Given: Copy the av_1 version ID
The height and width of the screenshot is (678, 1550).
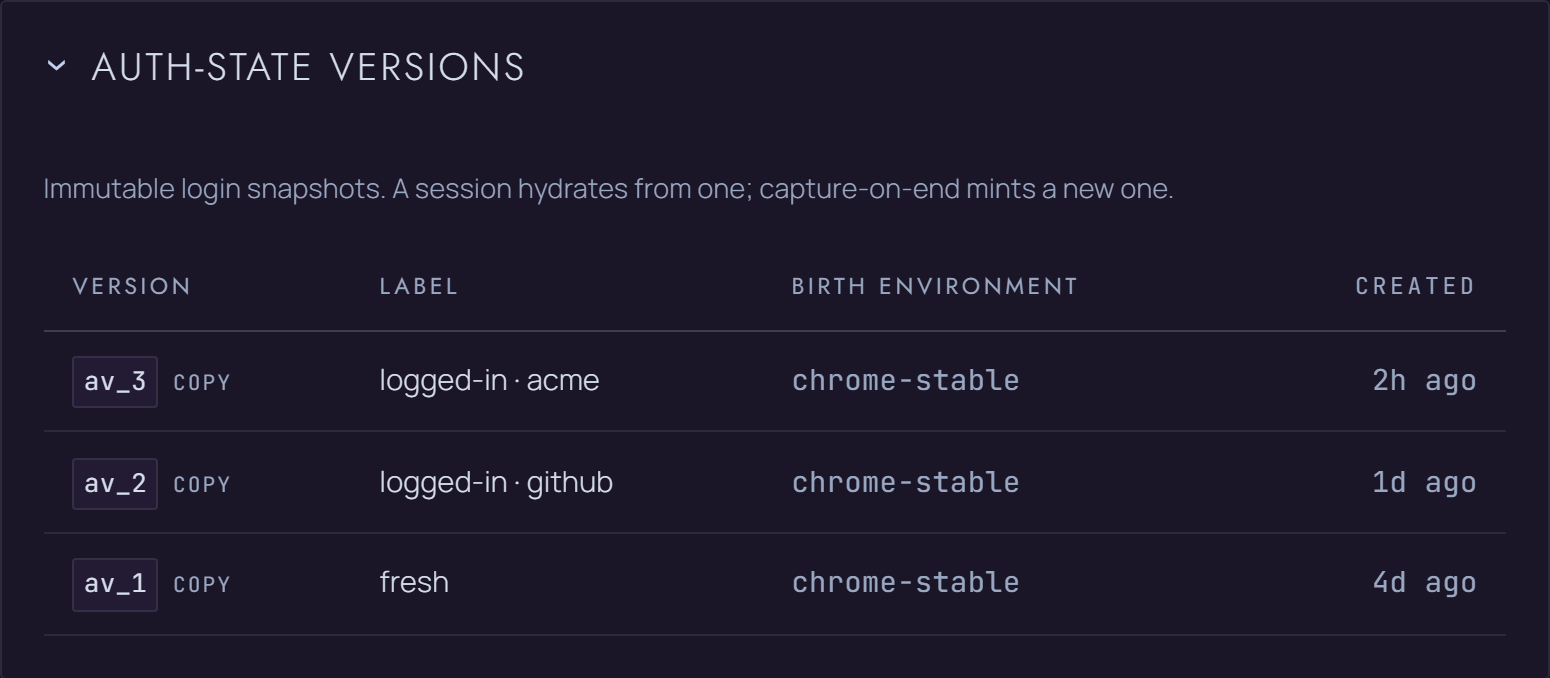Looking at the screenshot, I should [x=202, y=585].
